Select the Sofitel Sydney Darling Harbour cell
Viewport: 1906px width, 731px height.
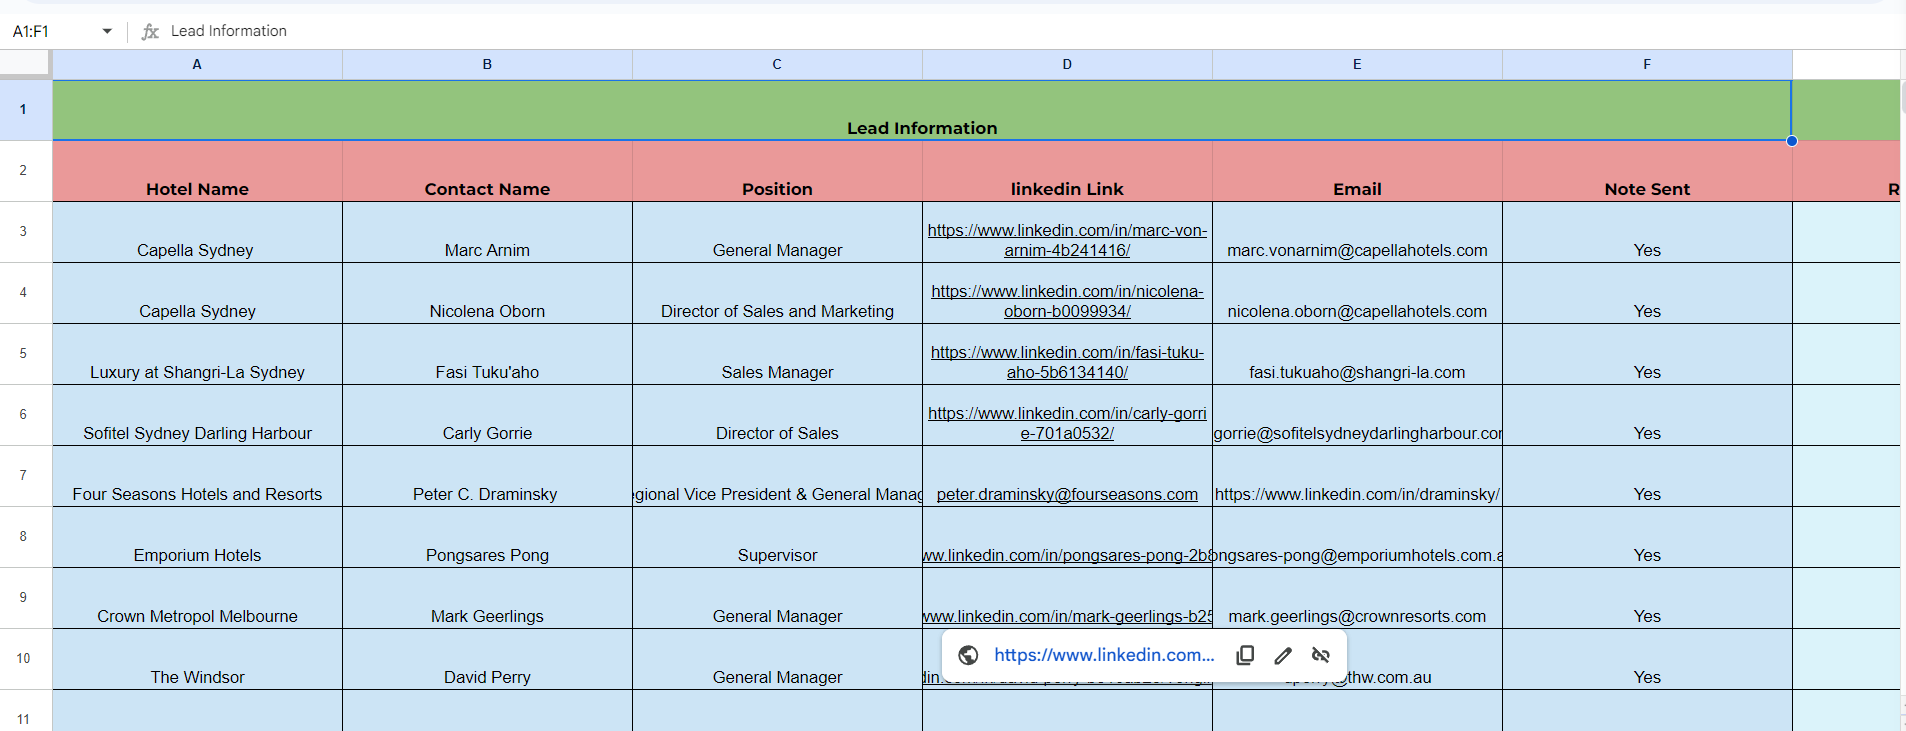197,415
